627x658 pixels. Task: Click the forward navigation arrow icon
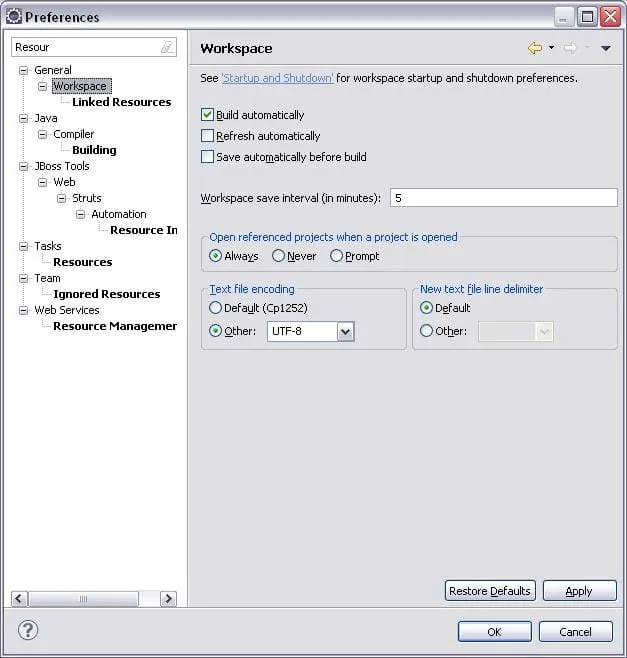click(x=570, y=48)
